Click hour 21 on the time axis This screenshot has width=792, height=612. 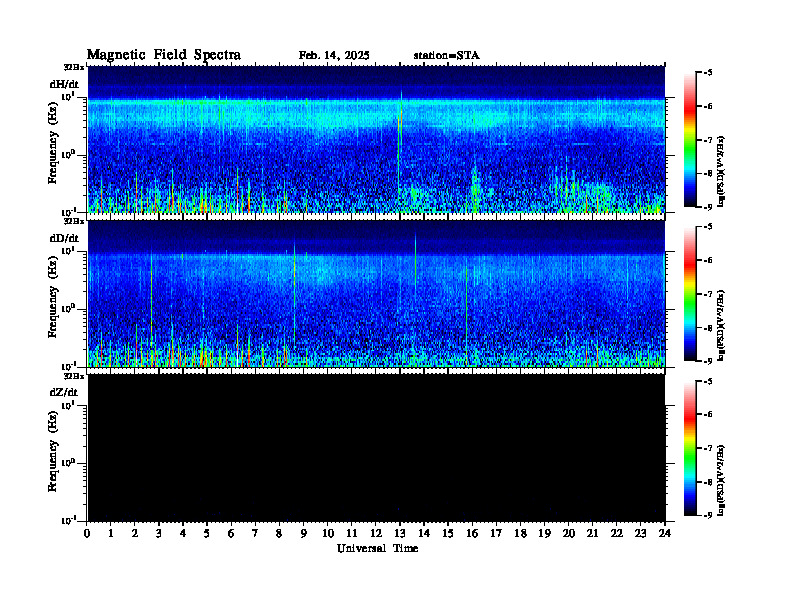click(x=592, y=534)
